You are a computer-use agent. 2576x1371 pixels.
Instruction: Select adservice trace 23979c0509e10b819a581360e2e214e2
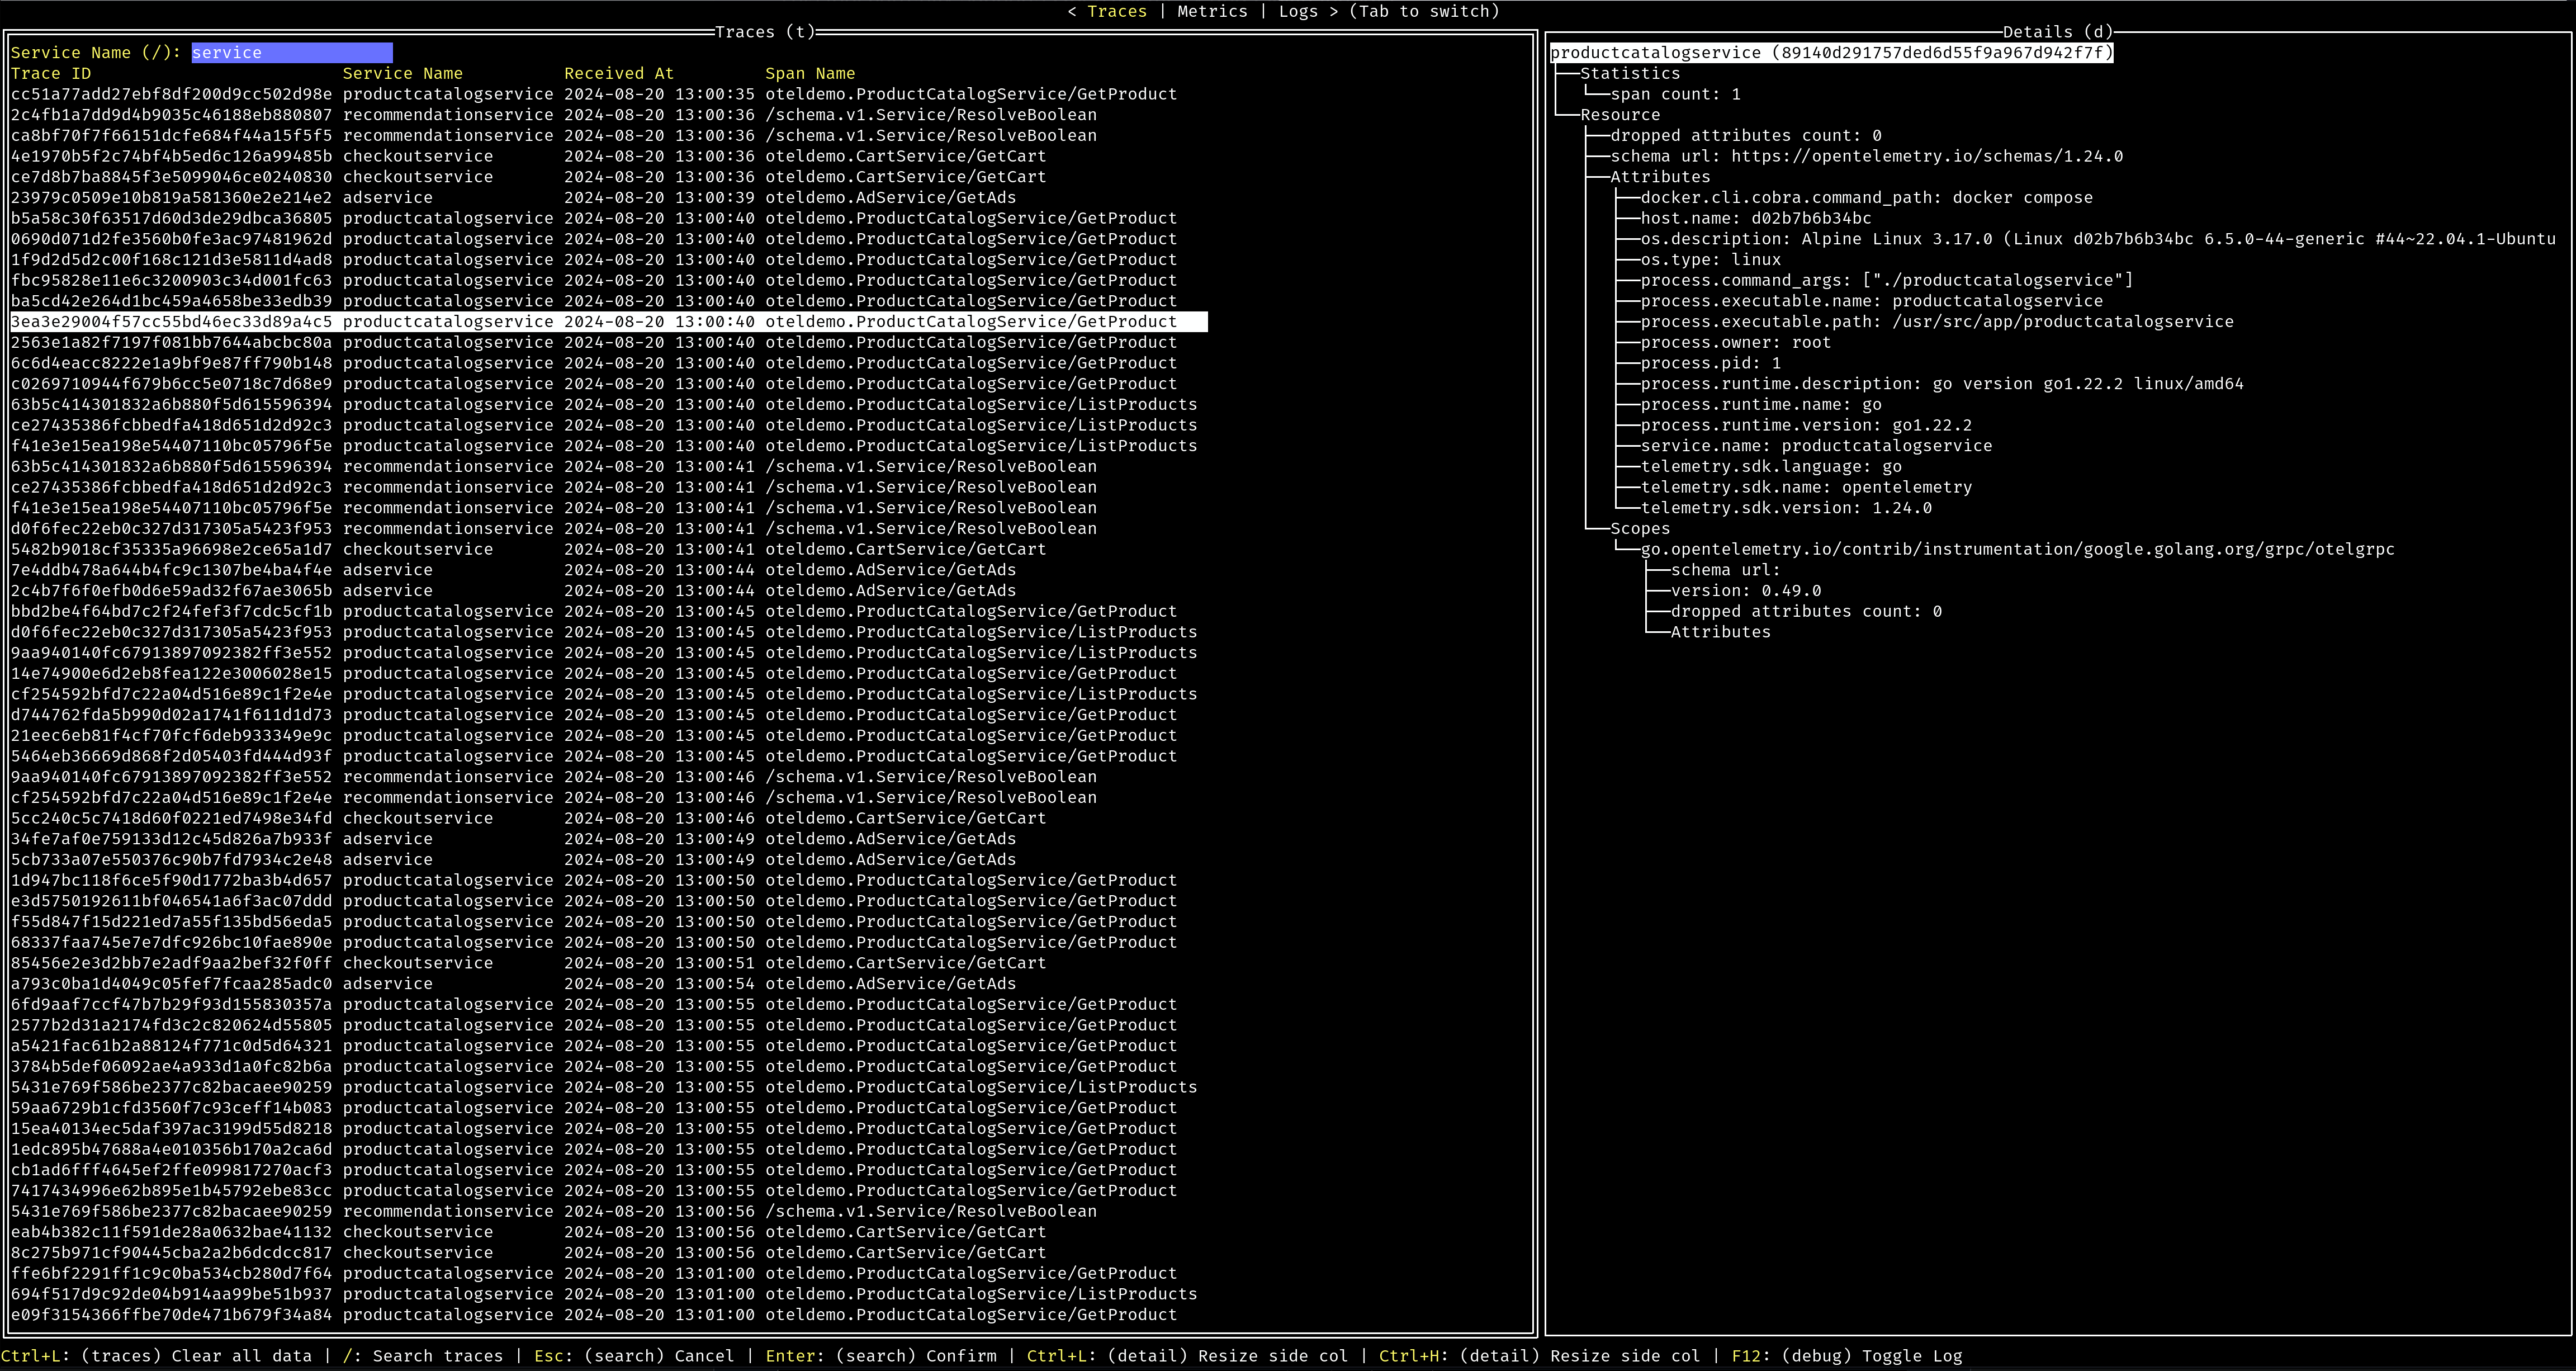pyautogui.click(x=171, y=198)
